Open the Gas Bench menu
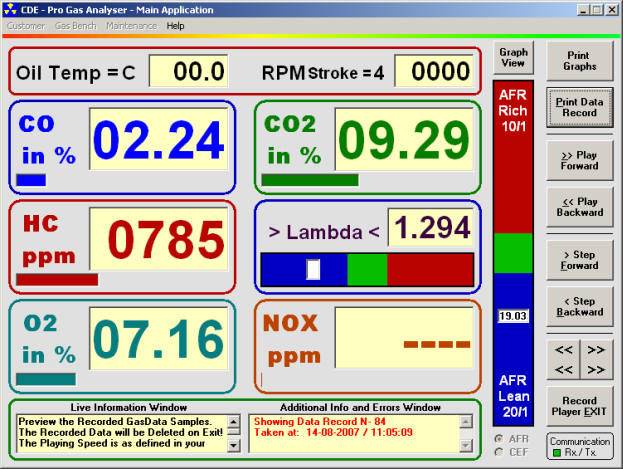Screen dimensions: 623x469 [x=75, y=25]
